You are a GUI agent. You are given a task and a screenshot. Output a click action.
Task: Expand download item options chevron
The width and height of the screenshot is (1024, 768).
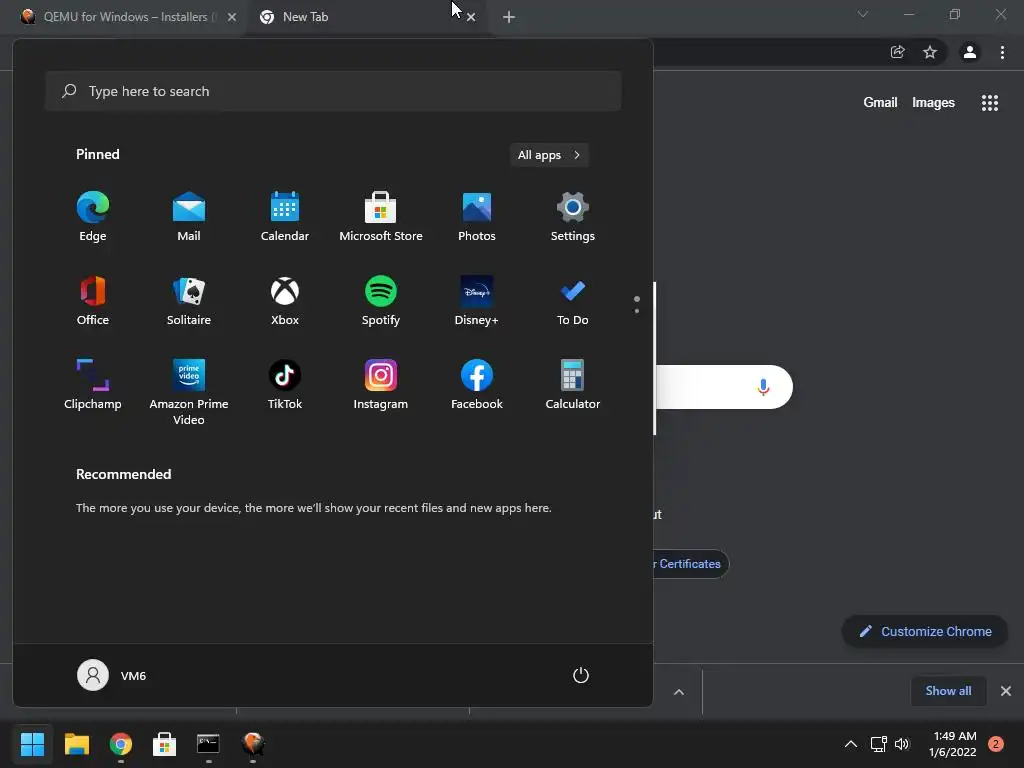[x=679, y=692]
